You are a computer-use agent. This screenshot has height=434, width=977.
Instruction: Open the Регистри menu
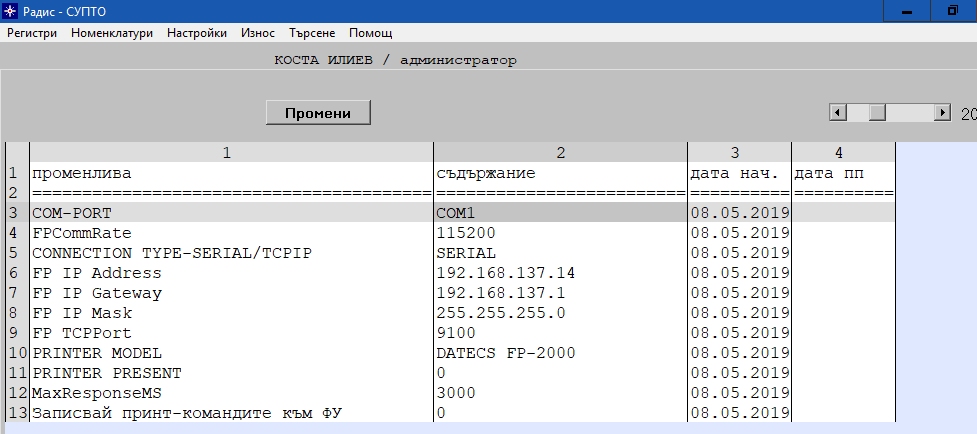click(32, 33)
